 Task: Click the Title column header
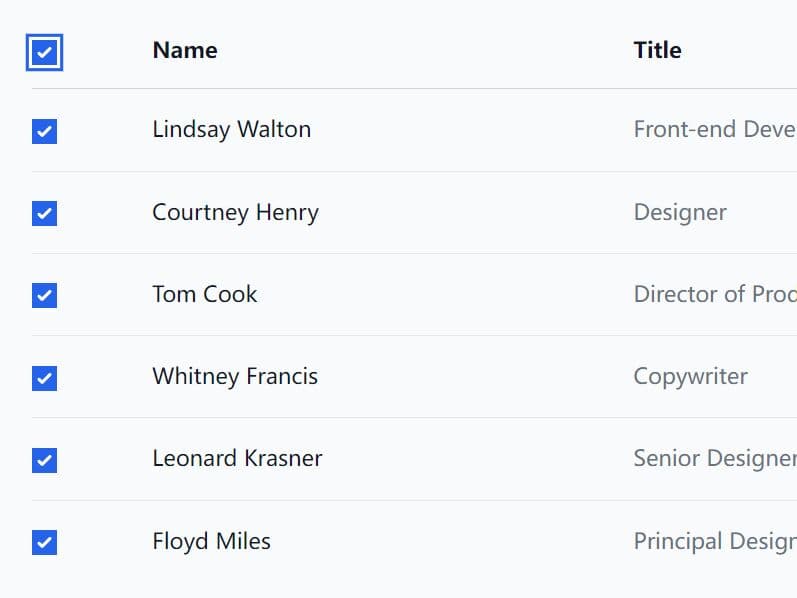tap(657, 50)
